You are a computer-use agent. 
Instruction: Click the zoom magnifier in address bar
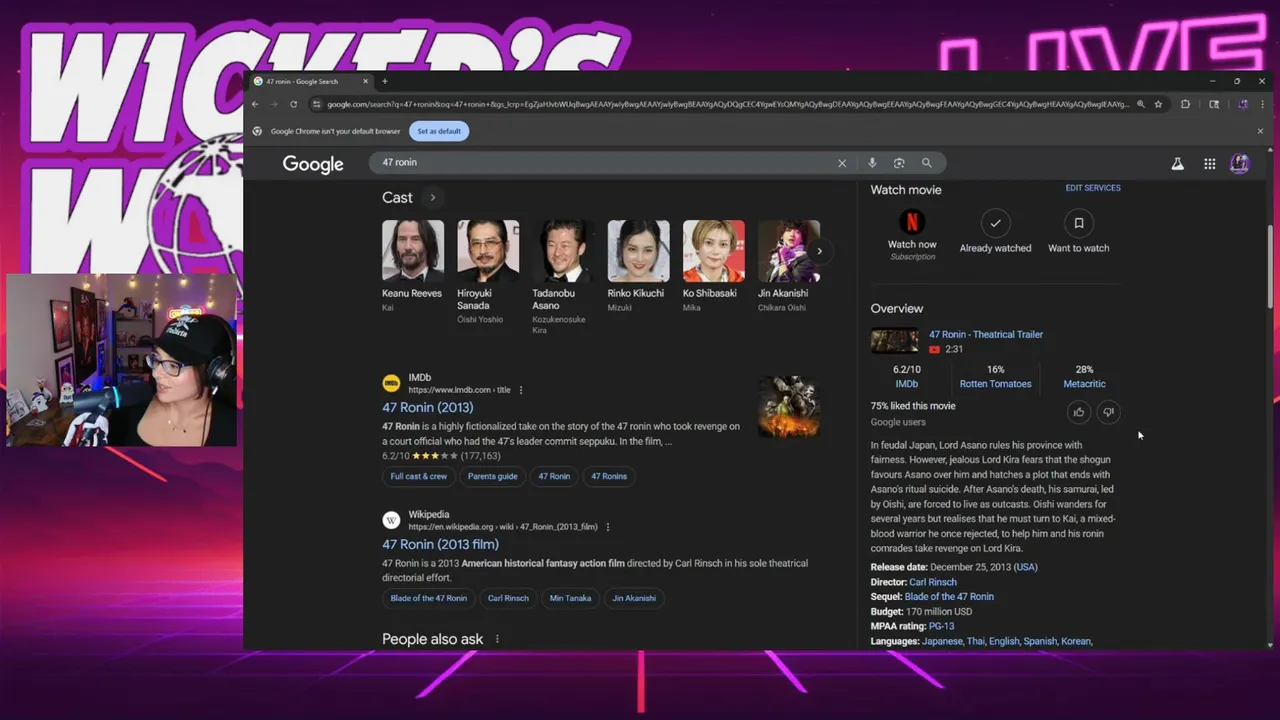coord(1140,104)
